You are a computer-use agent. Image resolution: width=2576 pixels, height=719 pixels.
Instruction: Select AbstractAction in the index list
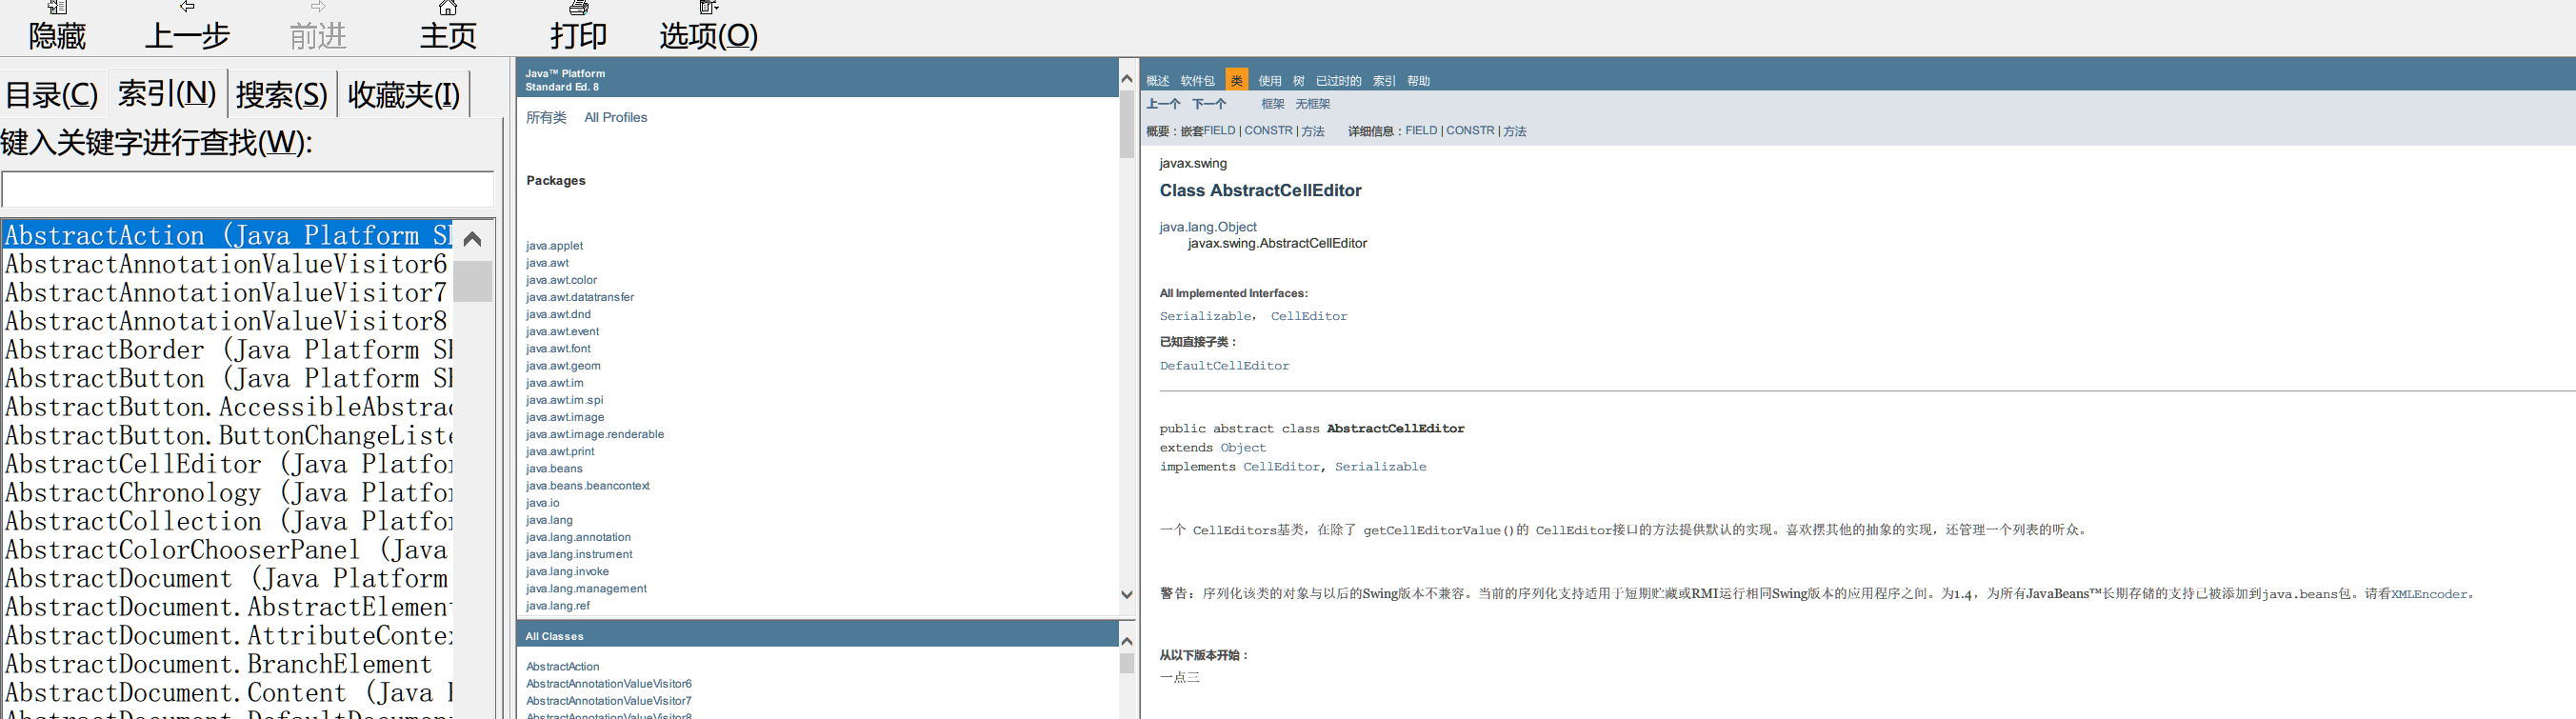(228, 235)
